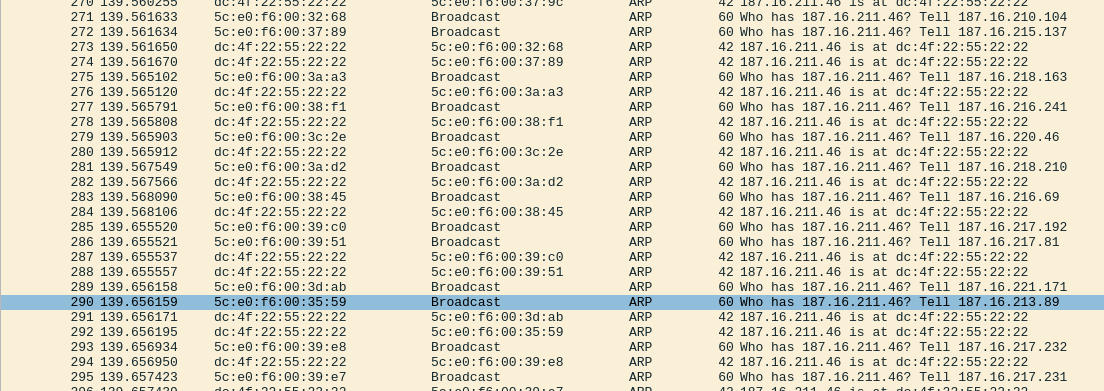Click reply destined to 5c:e0:f6:00:3c:2e
This screenshot has width=1104, height=391.
552,152
